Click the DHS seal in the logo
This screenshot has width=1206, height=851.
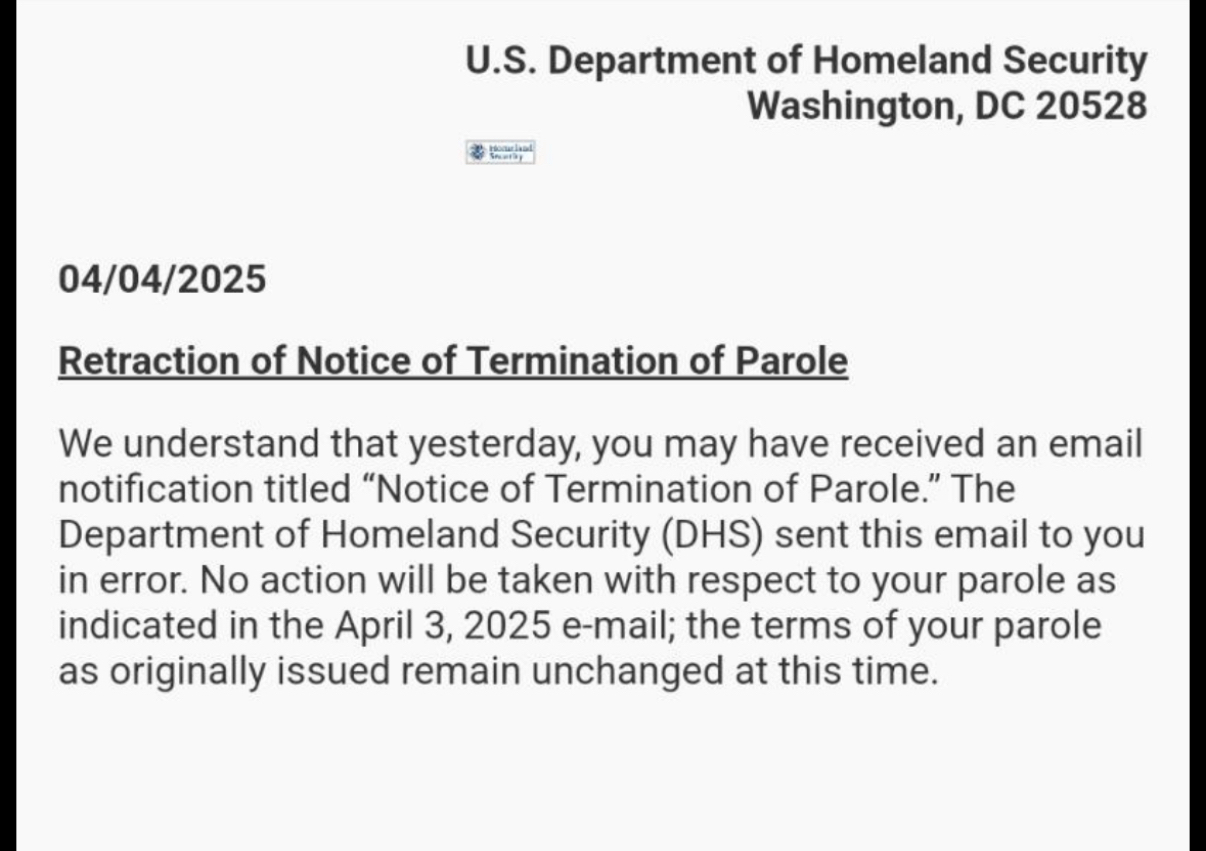pos(477,152)
